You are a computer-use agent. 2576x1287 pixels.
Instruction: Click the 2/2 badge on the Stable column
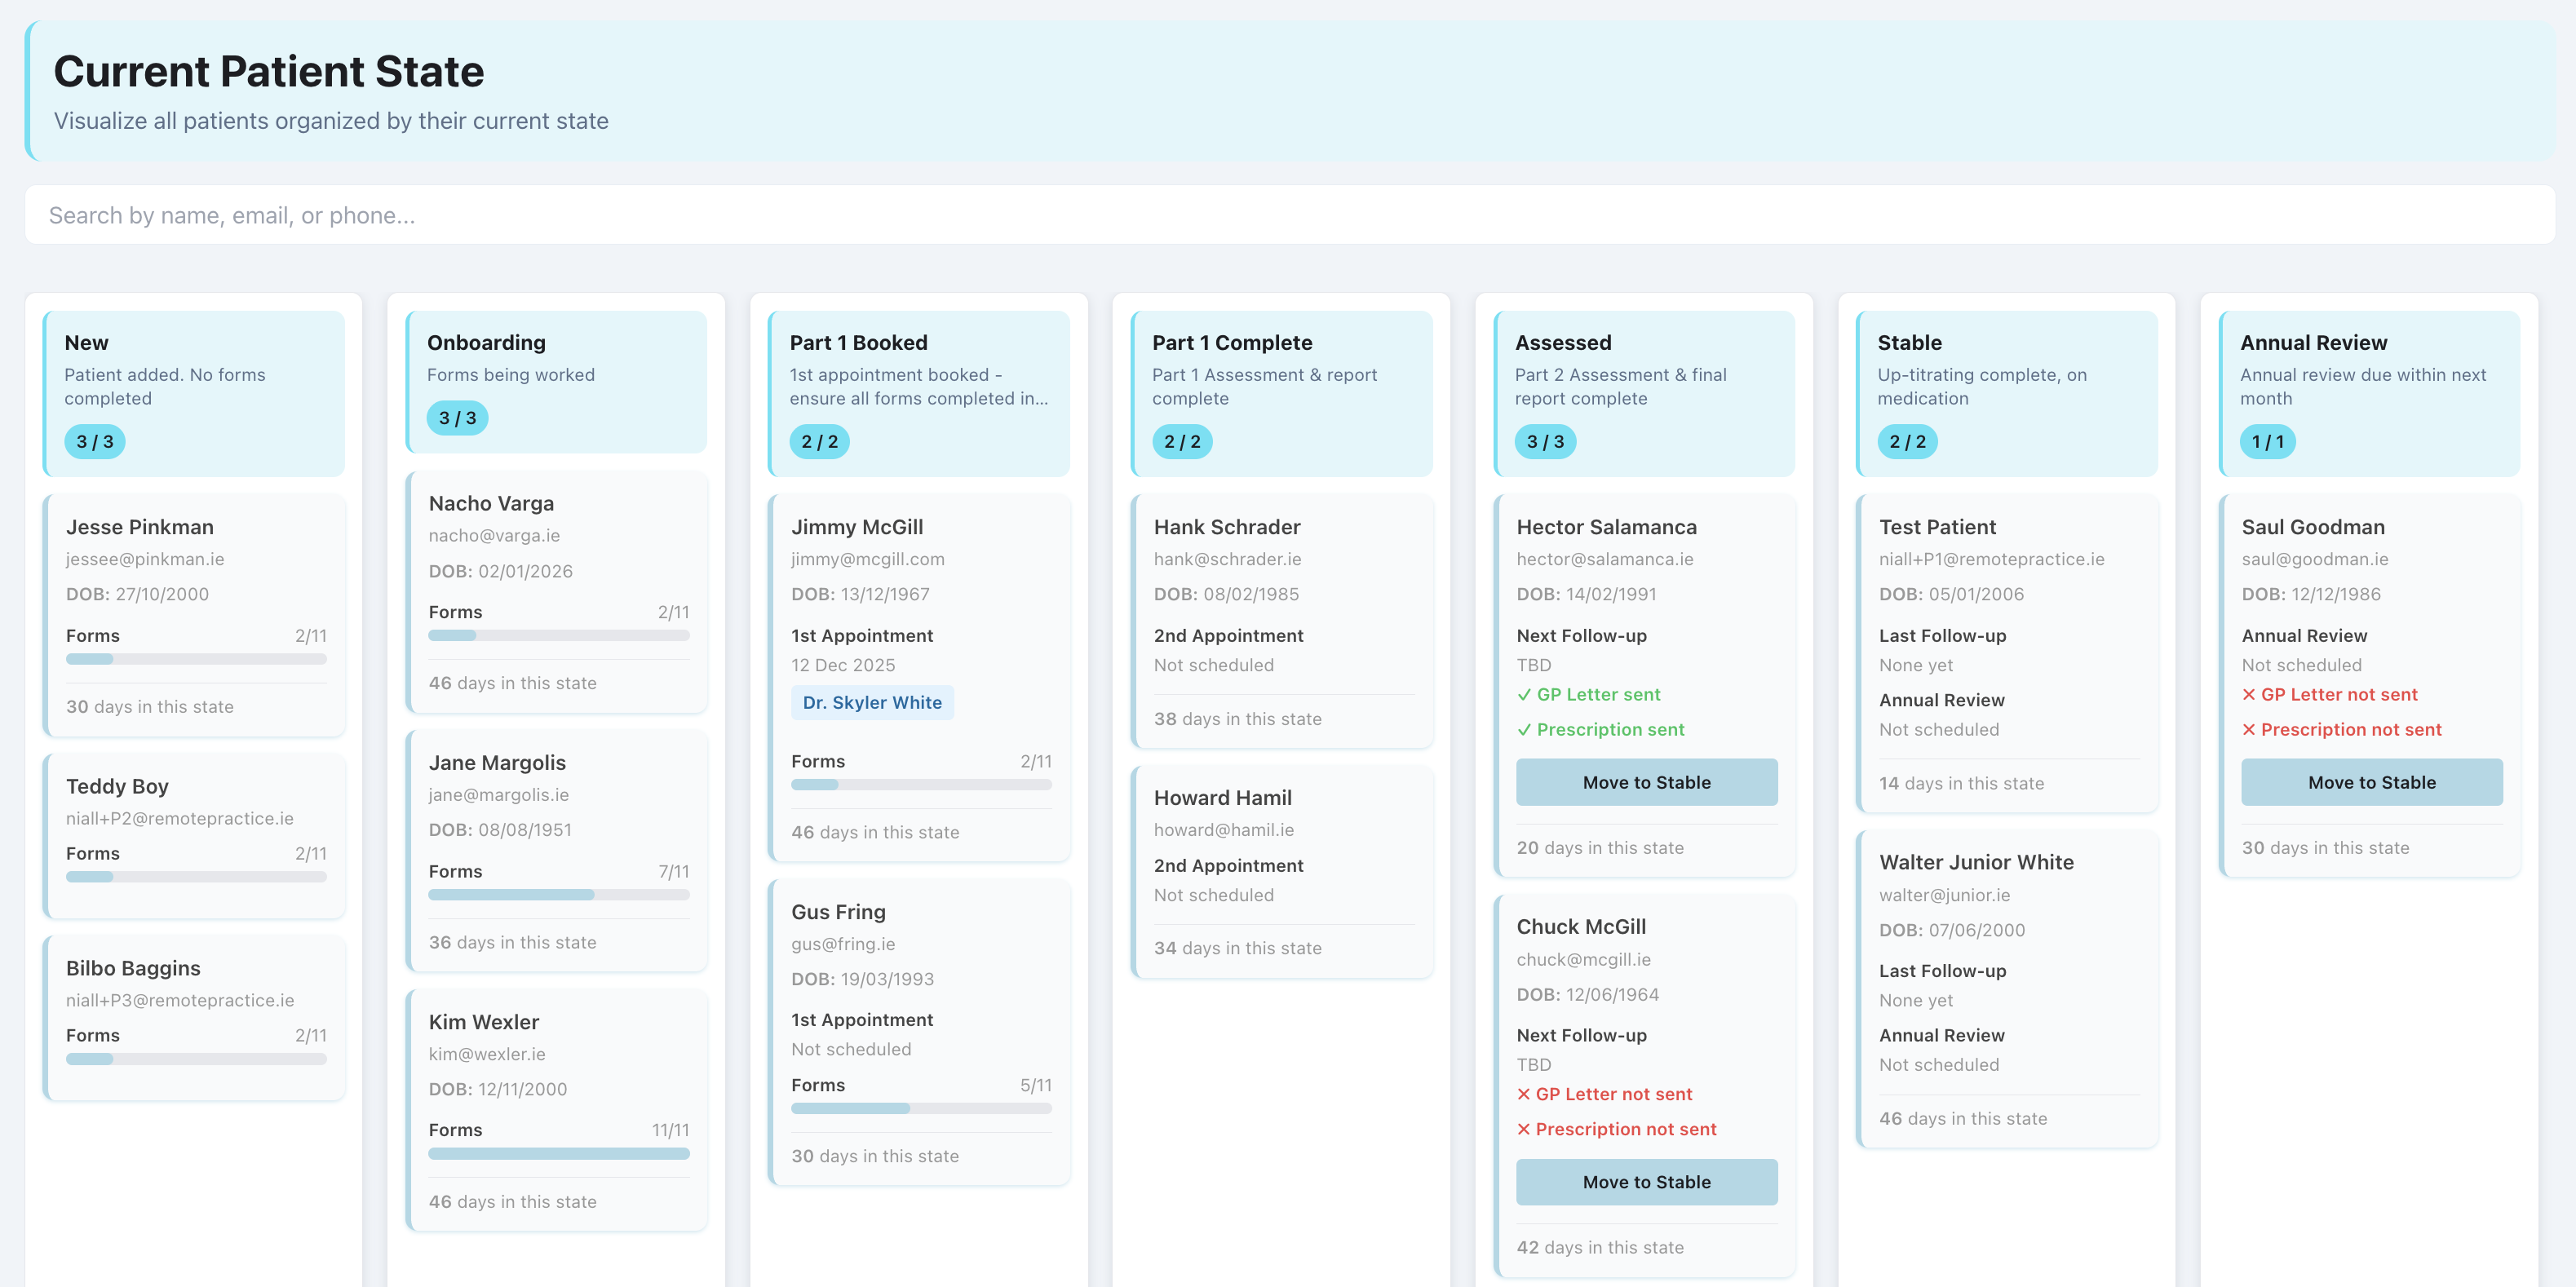point(1908,441)
